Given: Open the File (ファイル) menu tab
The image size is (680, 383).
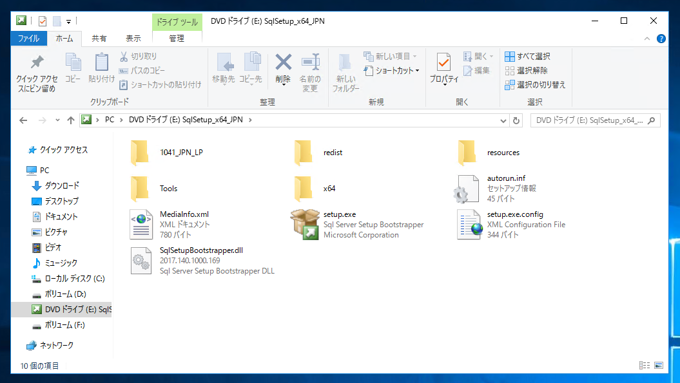Looking at the screenshot, I should pos(29,38).
